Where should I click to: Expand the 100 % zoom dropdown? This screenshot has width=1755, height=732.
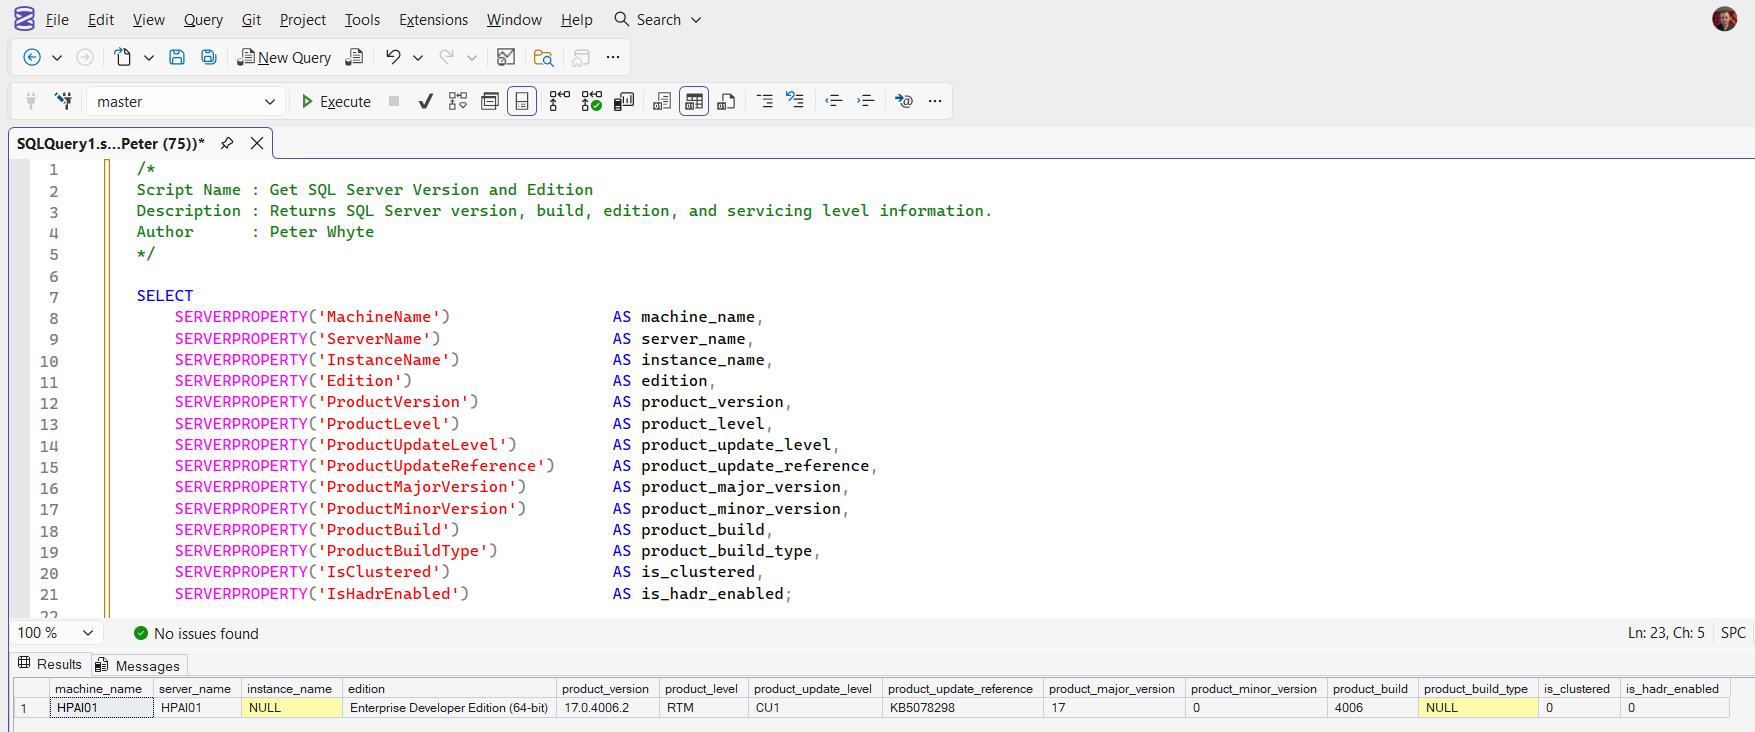coord(88,633)
